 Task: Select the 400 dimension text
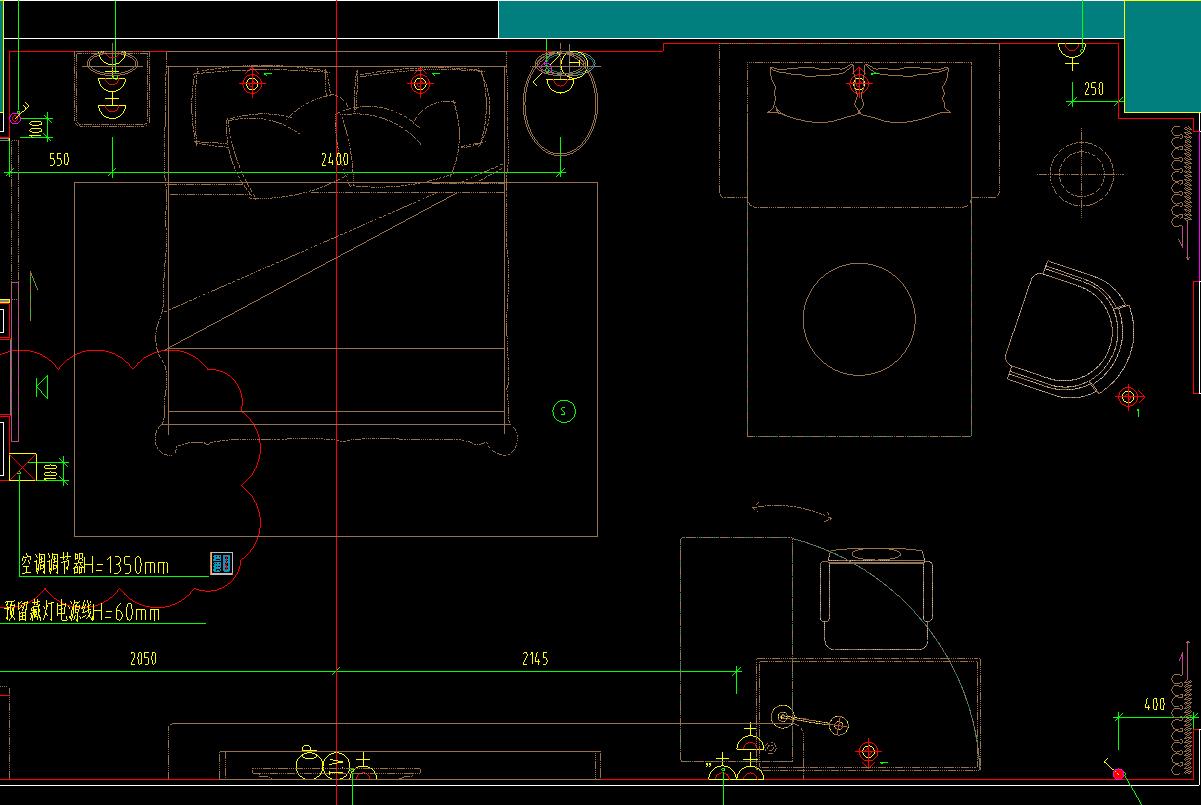[x=1154, y=704]
